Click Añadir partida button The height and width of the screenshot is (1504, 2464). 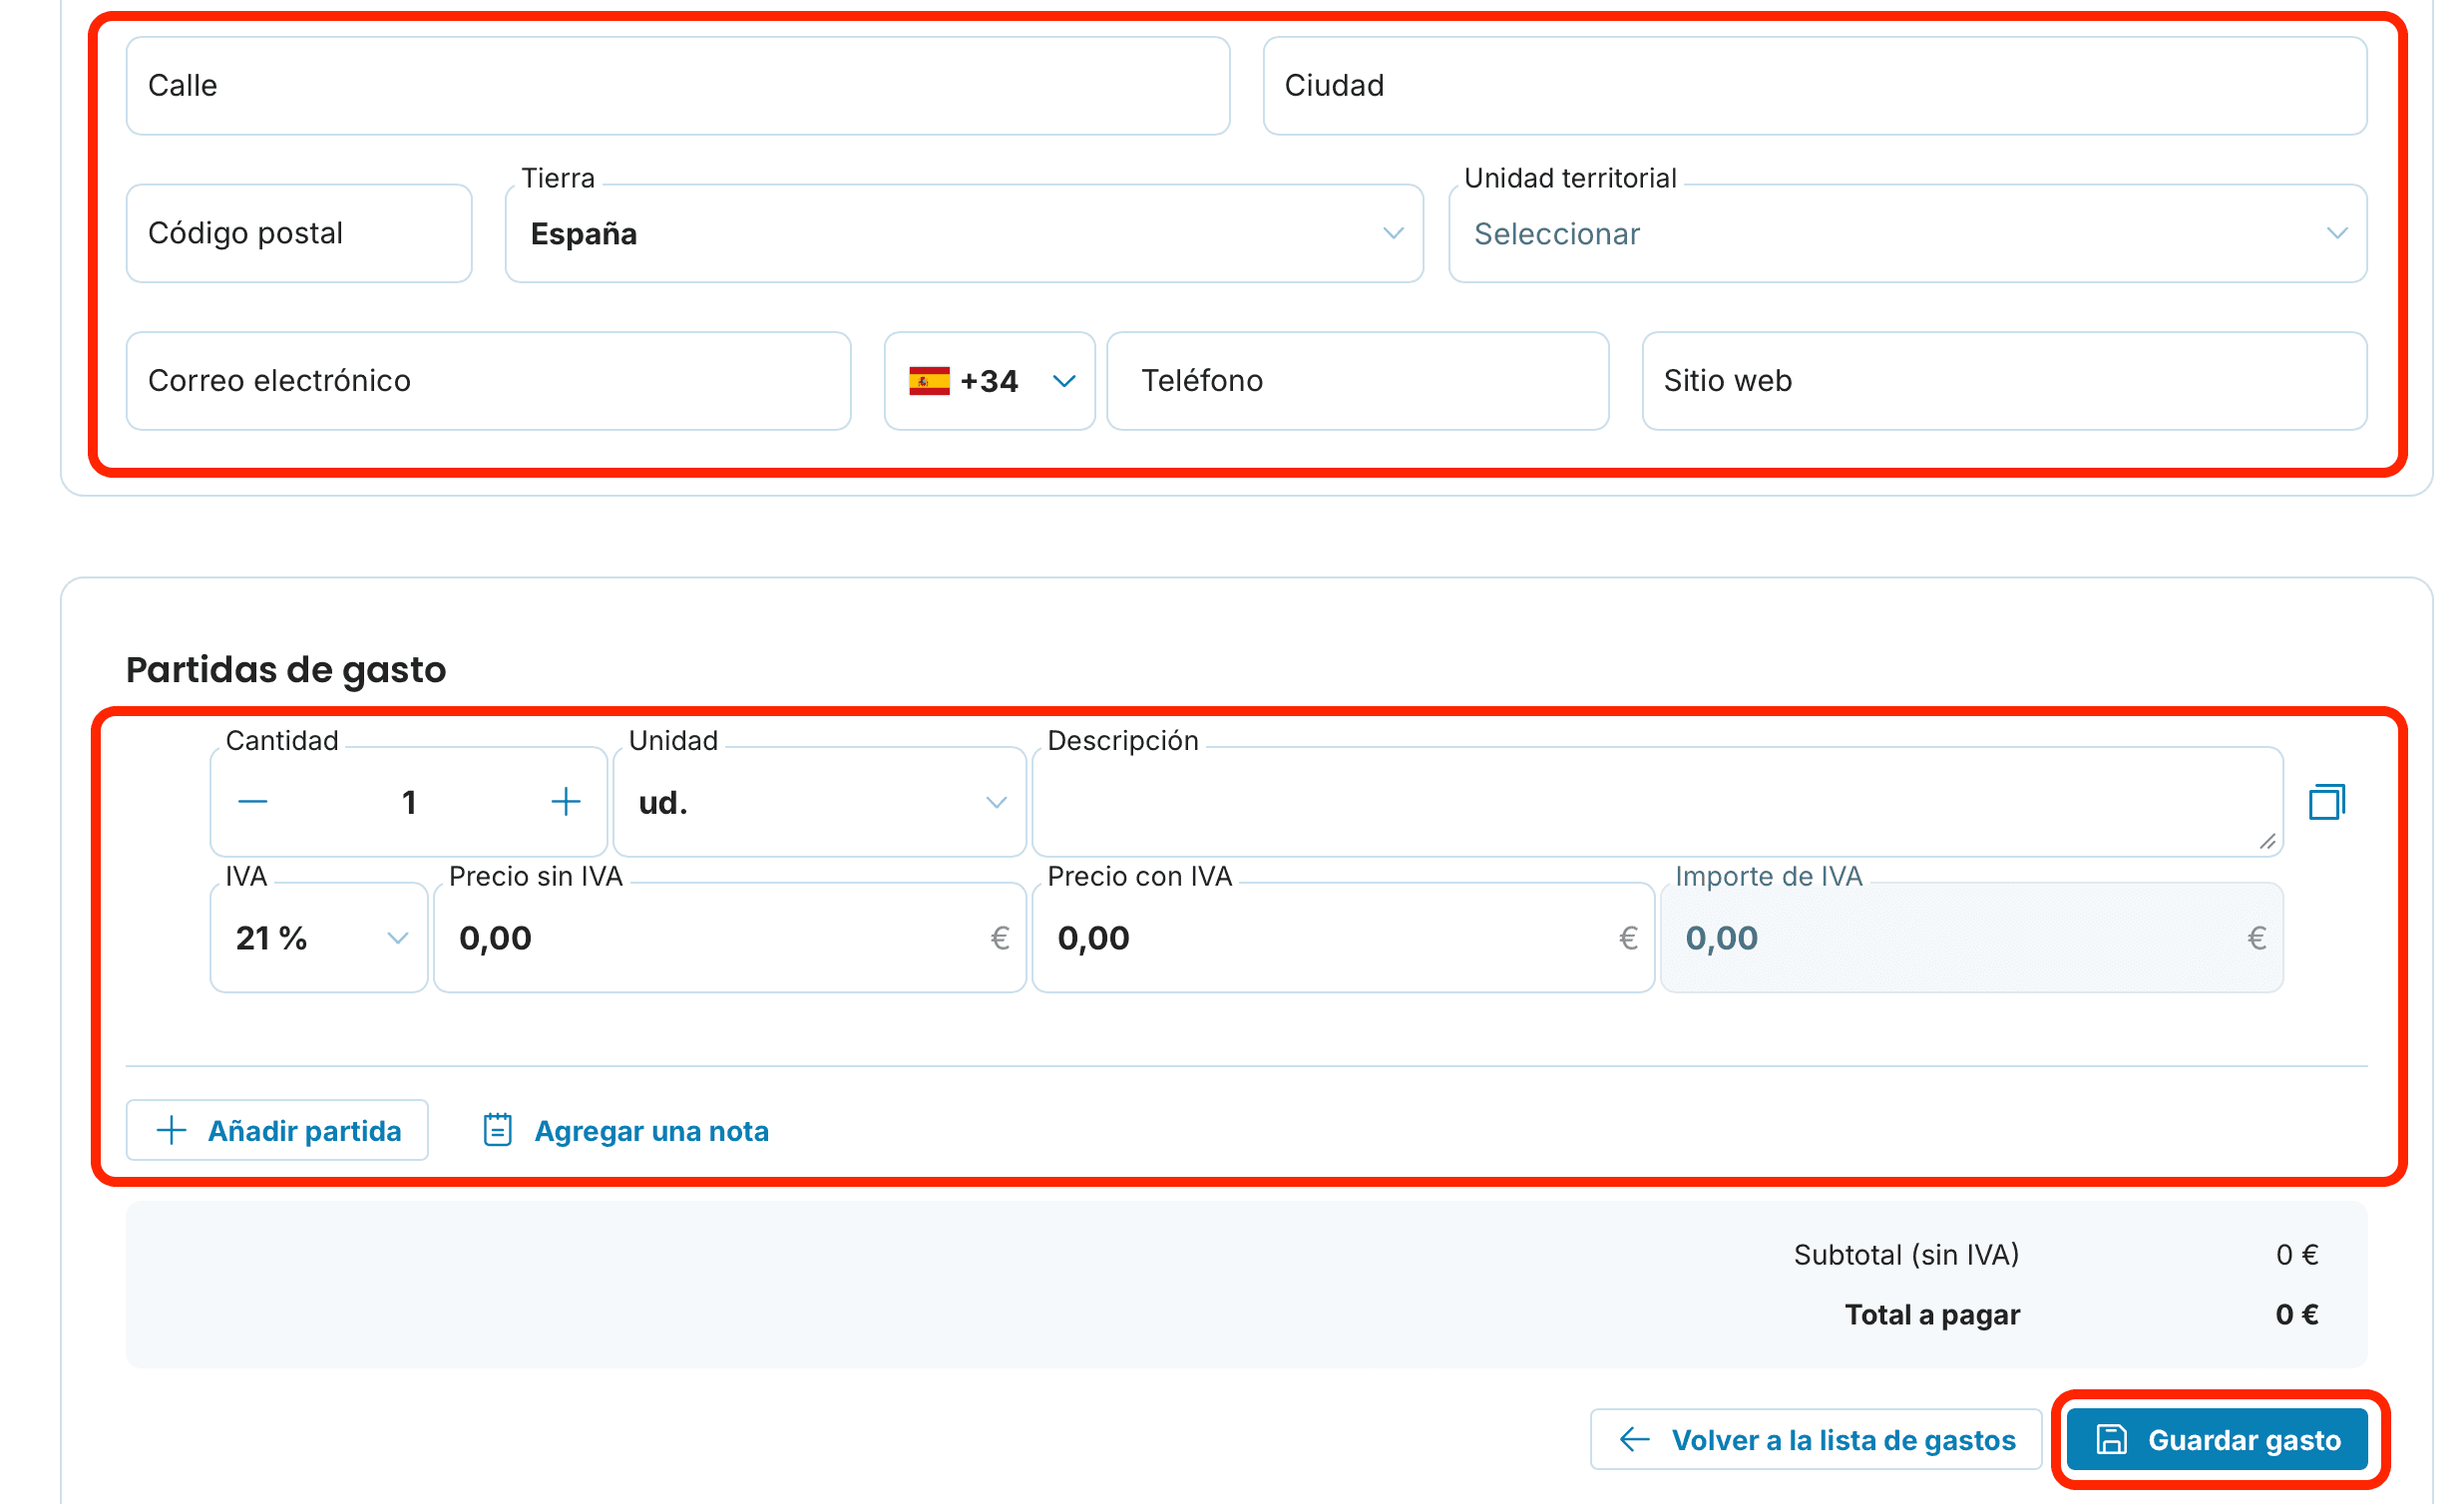[277, 1131]
